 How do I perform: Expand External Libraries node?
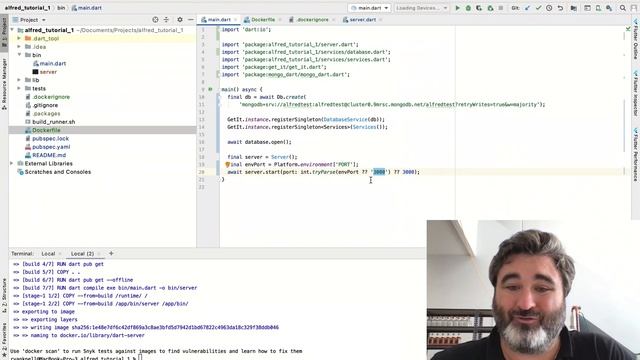pos(12,163)
